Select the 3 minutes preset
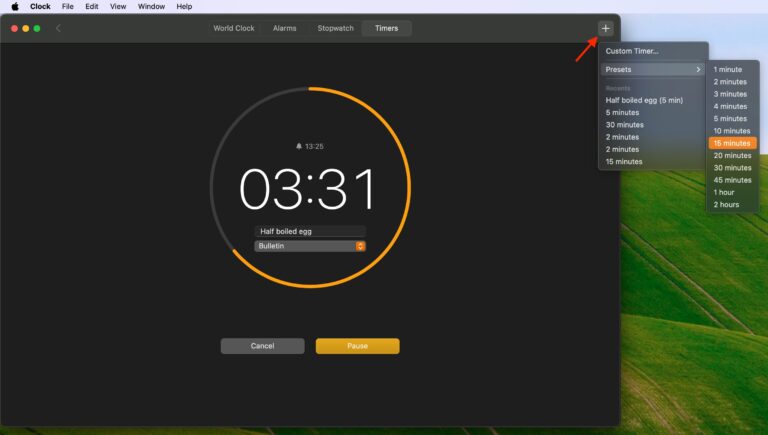 (733, 94)
